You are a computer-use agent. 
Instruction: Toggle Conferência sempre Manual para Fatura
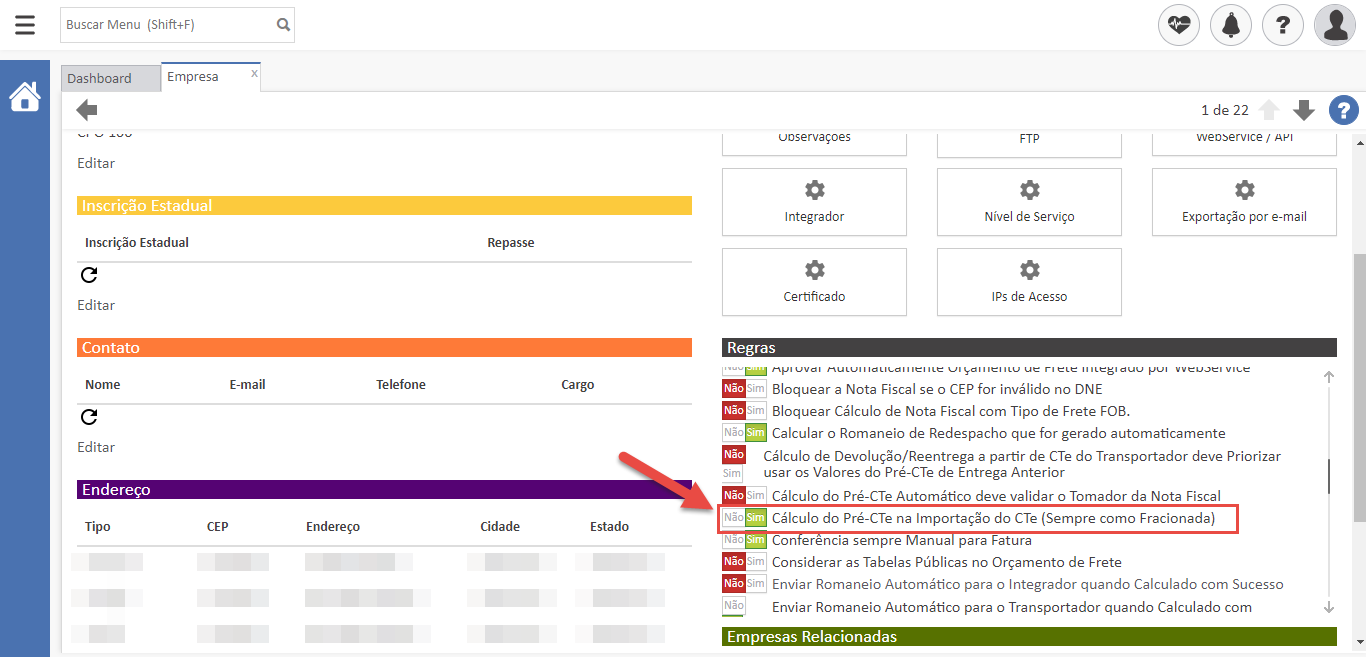pyautogui.click(x=744, y=540)
